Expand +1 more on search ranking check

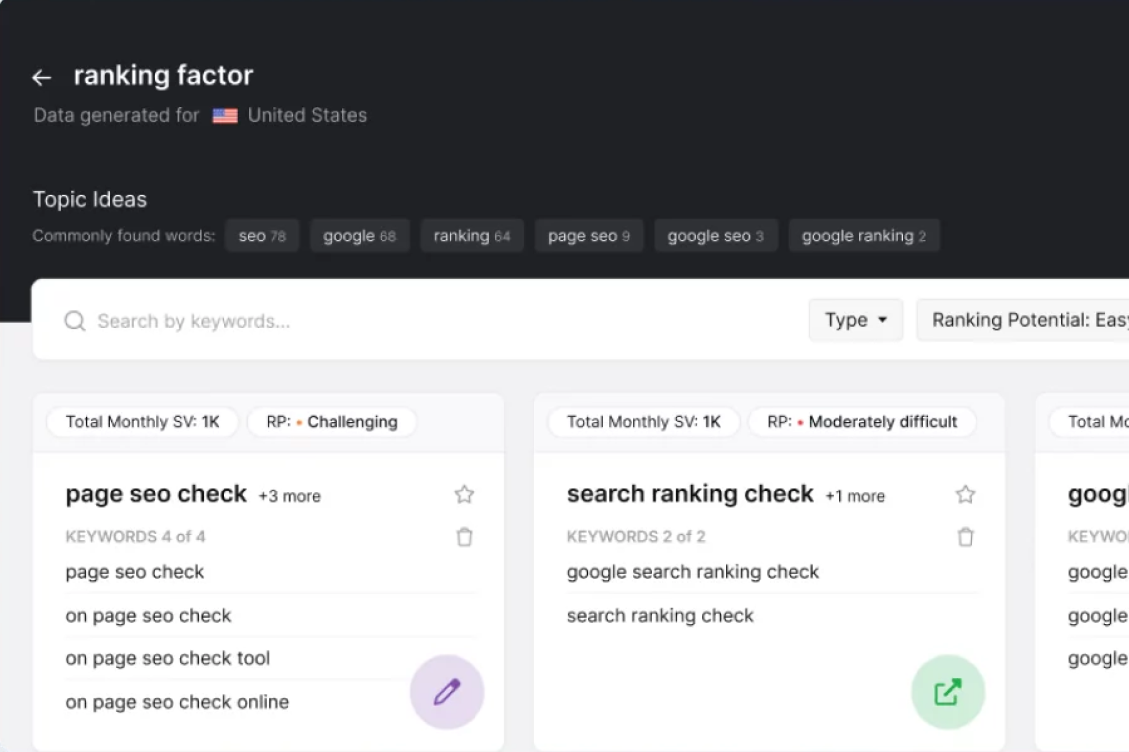coord(855,496)
